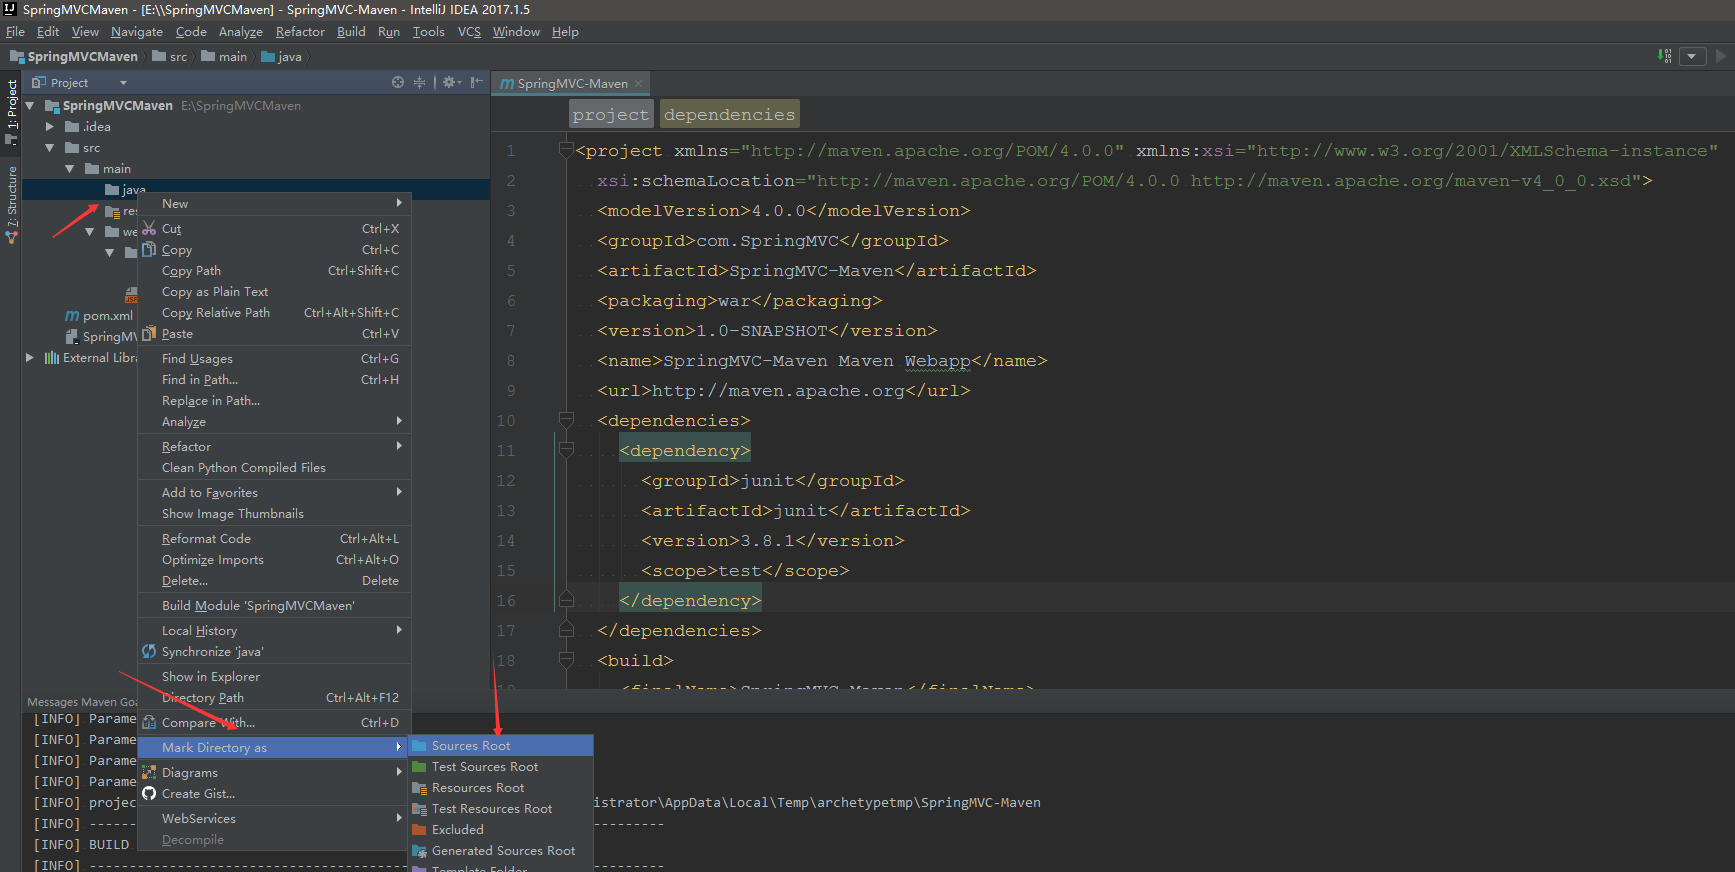Click the java folder icon in tree

click(112, 190)
